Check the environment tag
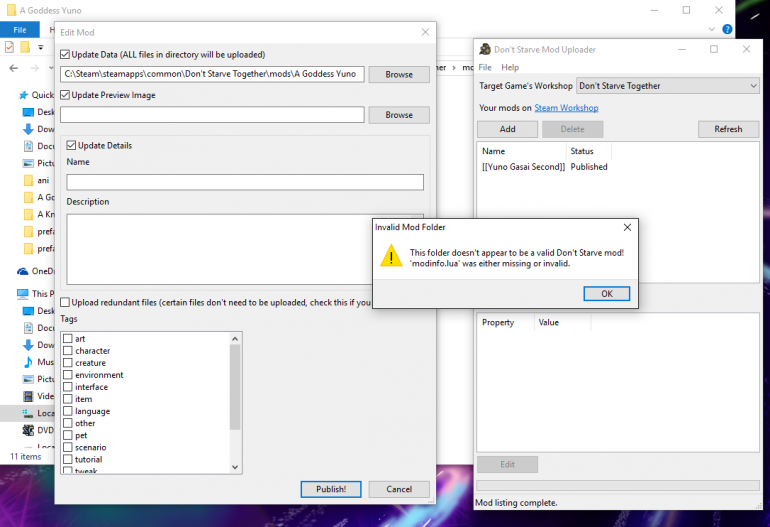The image size is (770, 527). [68, 375]
